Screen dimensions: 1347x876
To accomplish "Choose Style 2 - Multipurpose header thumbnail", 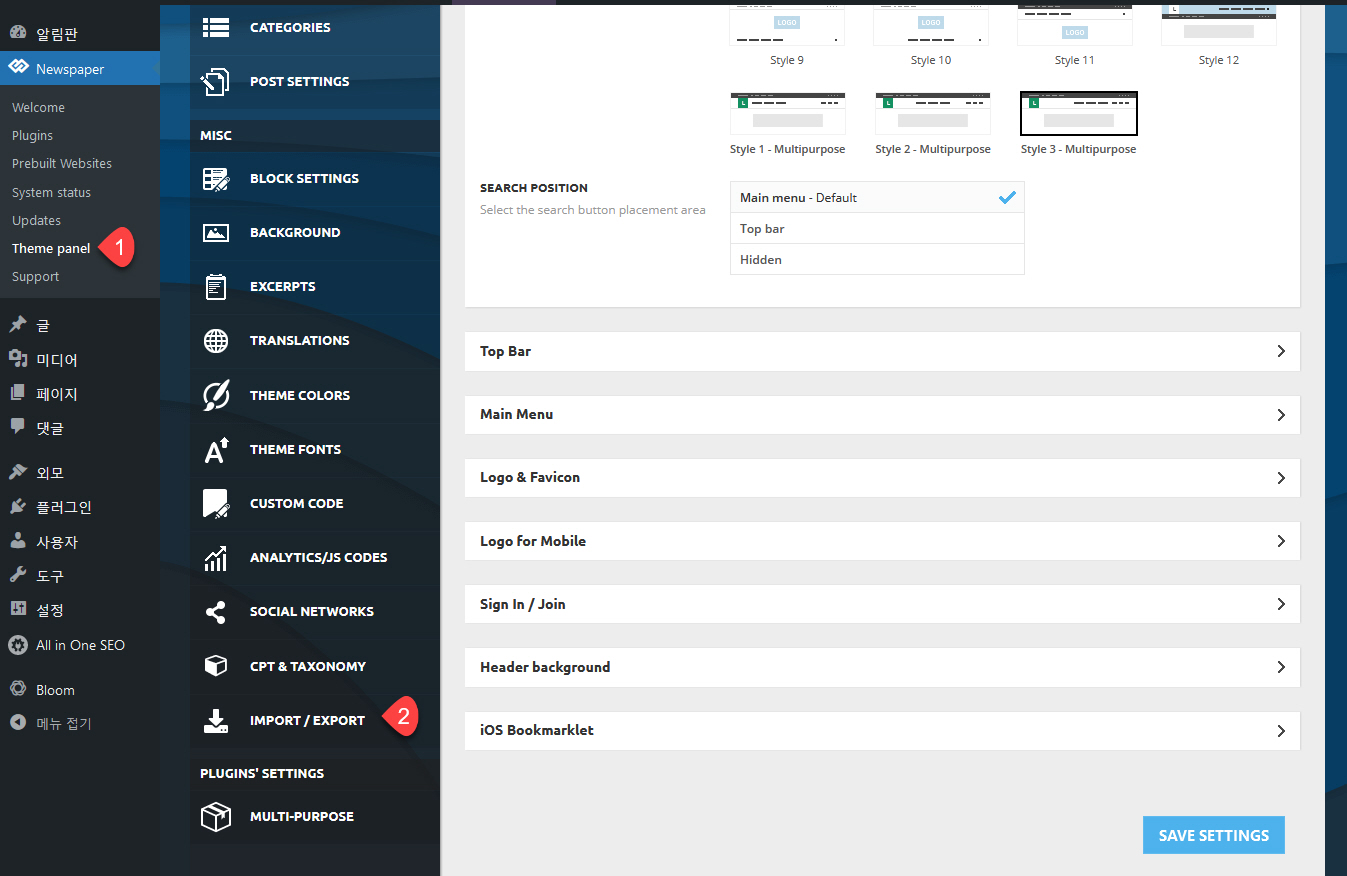I will click(x=933, y=114).
